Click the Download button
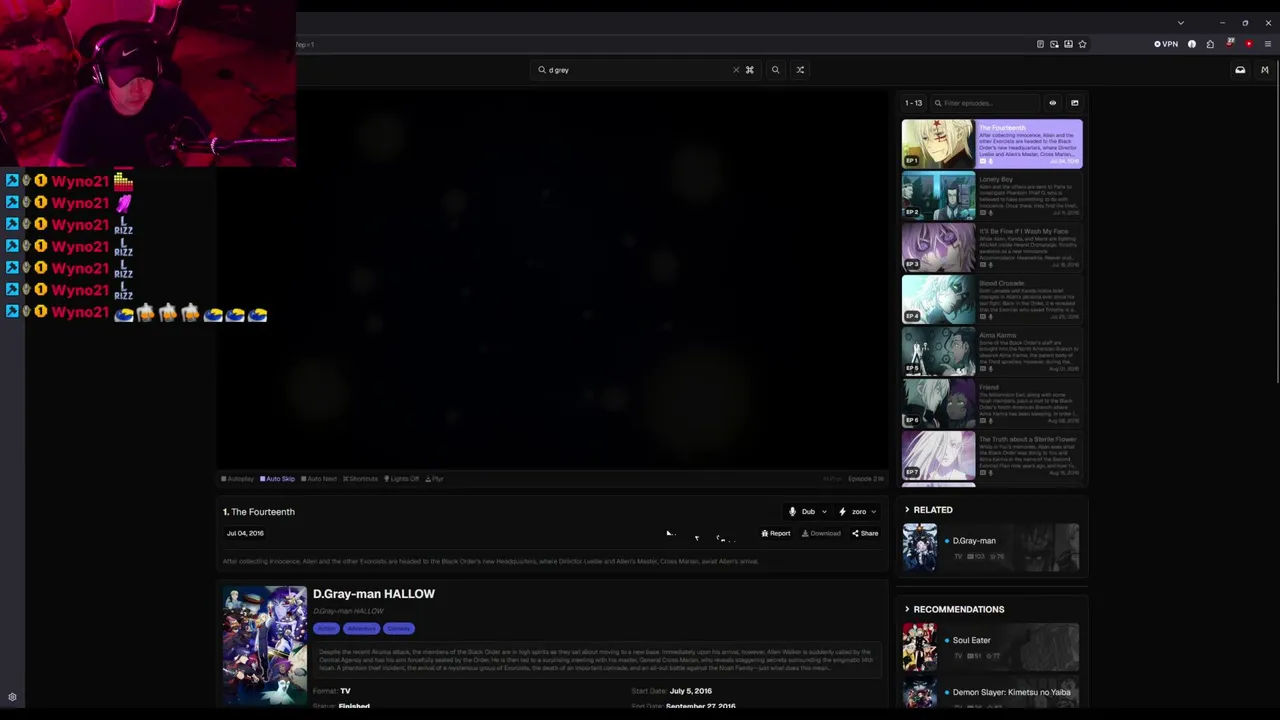This screenshot has width=1280, height=720. 821,534
